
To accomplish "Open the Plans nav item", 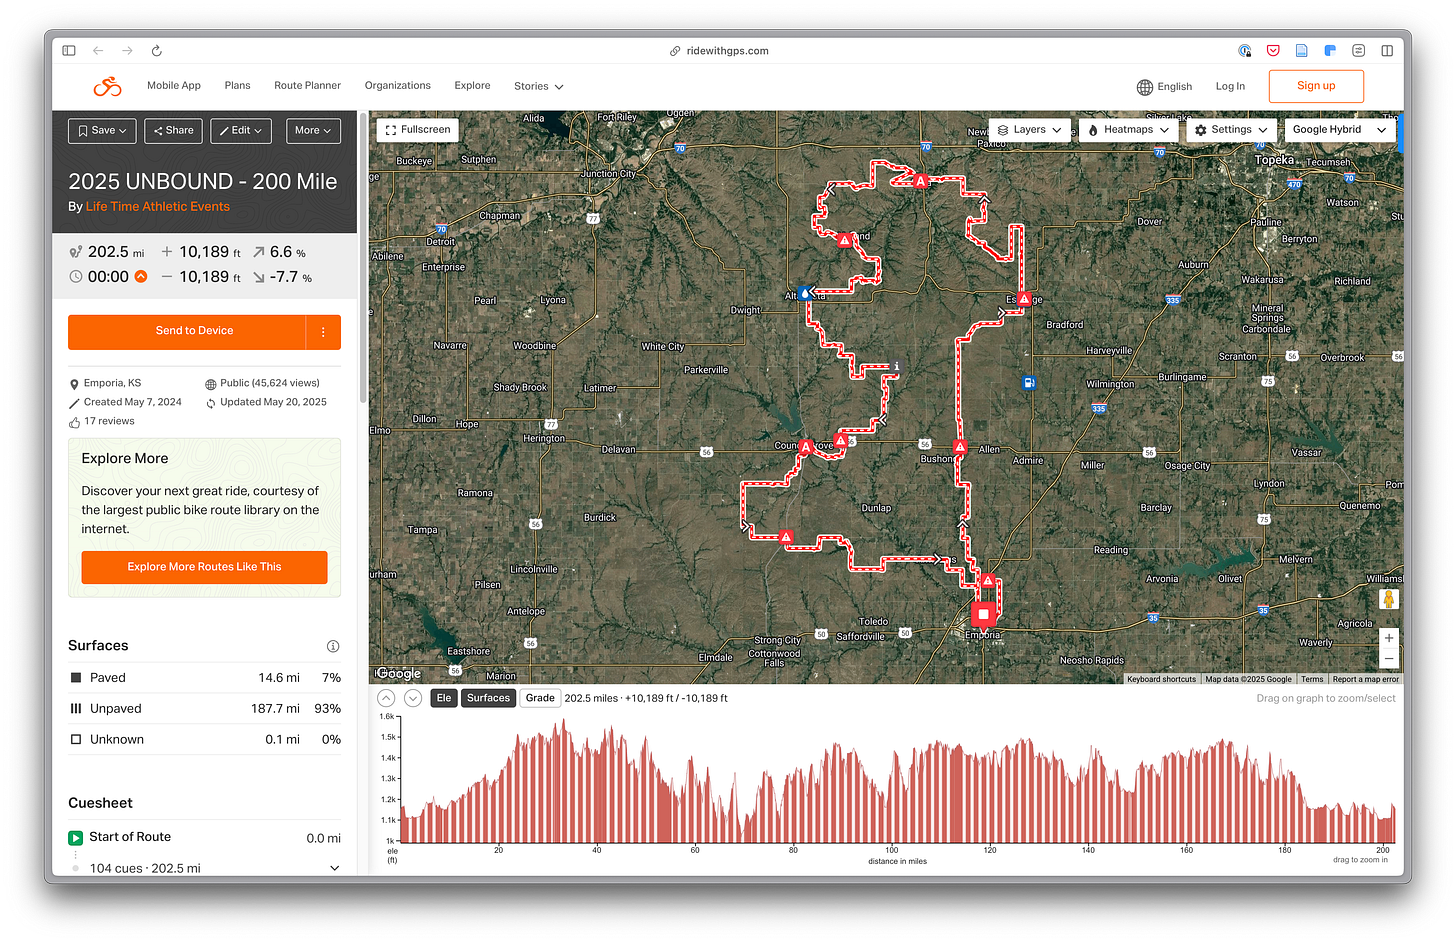I will point(237,86).
